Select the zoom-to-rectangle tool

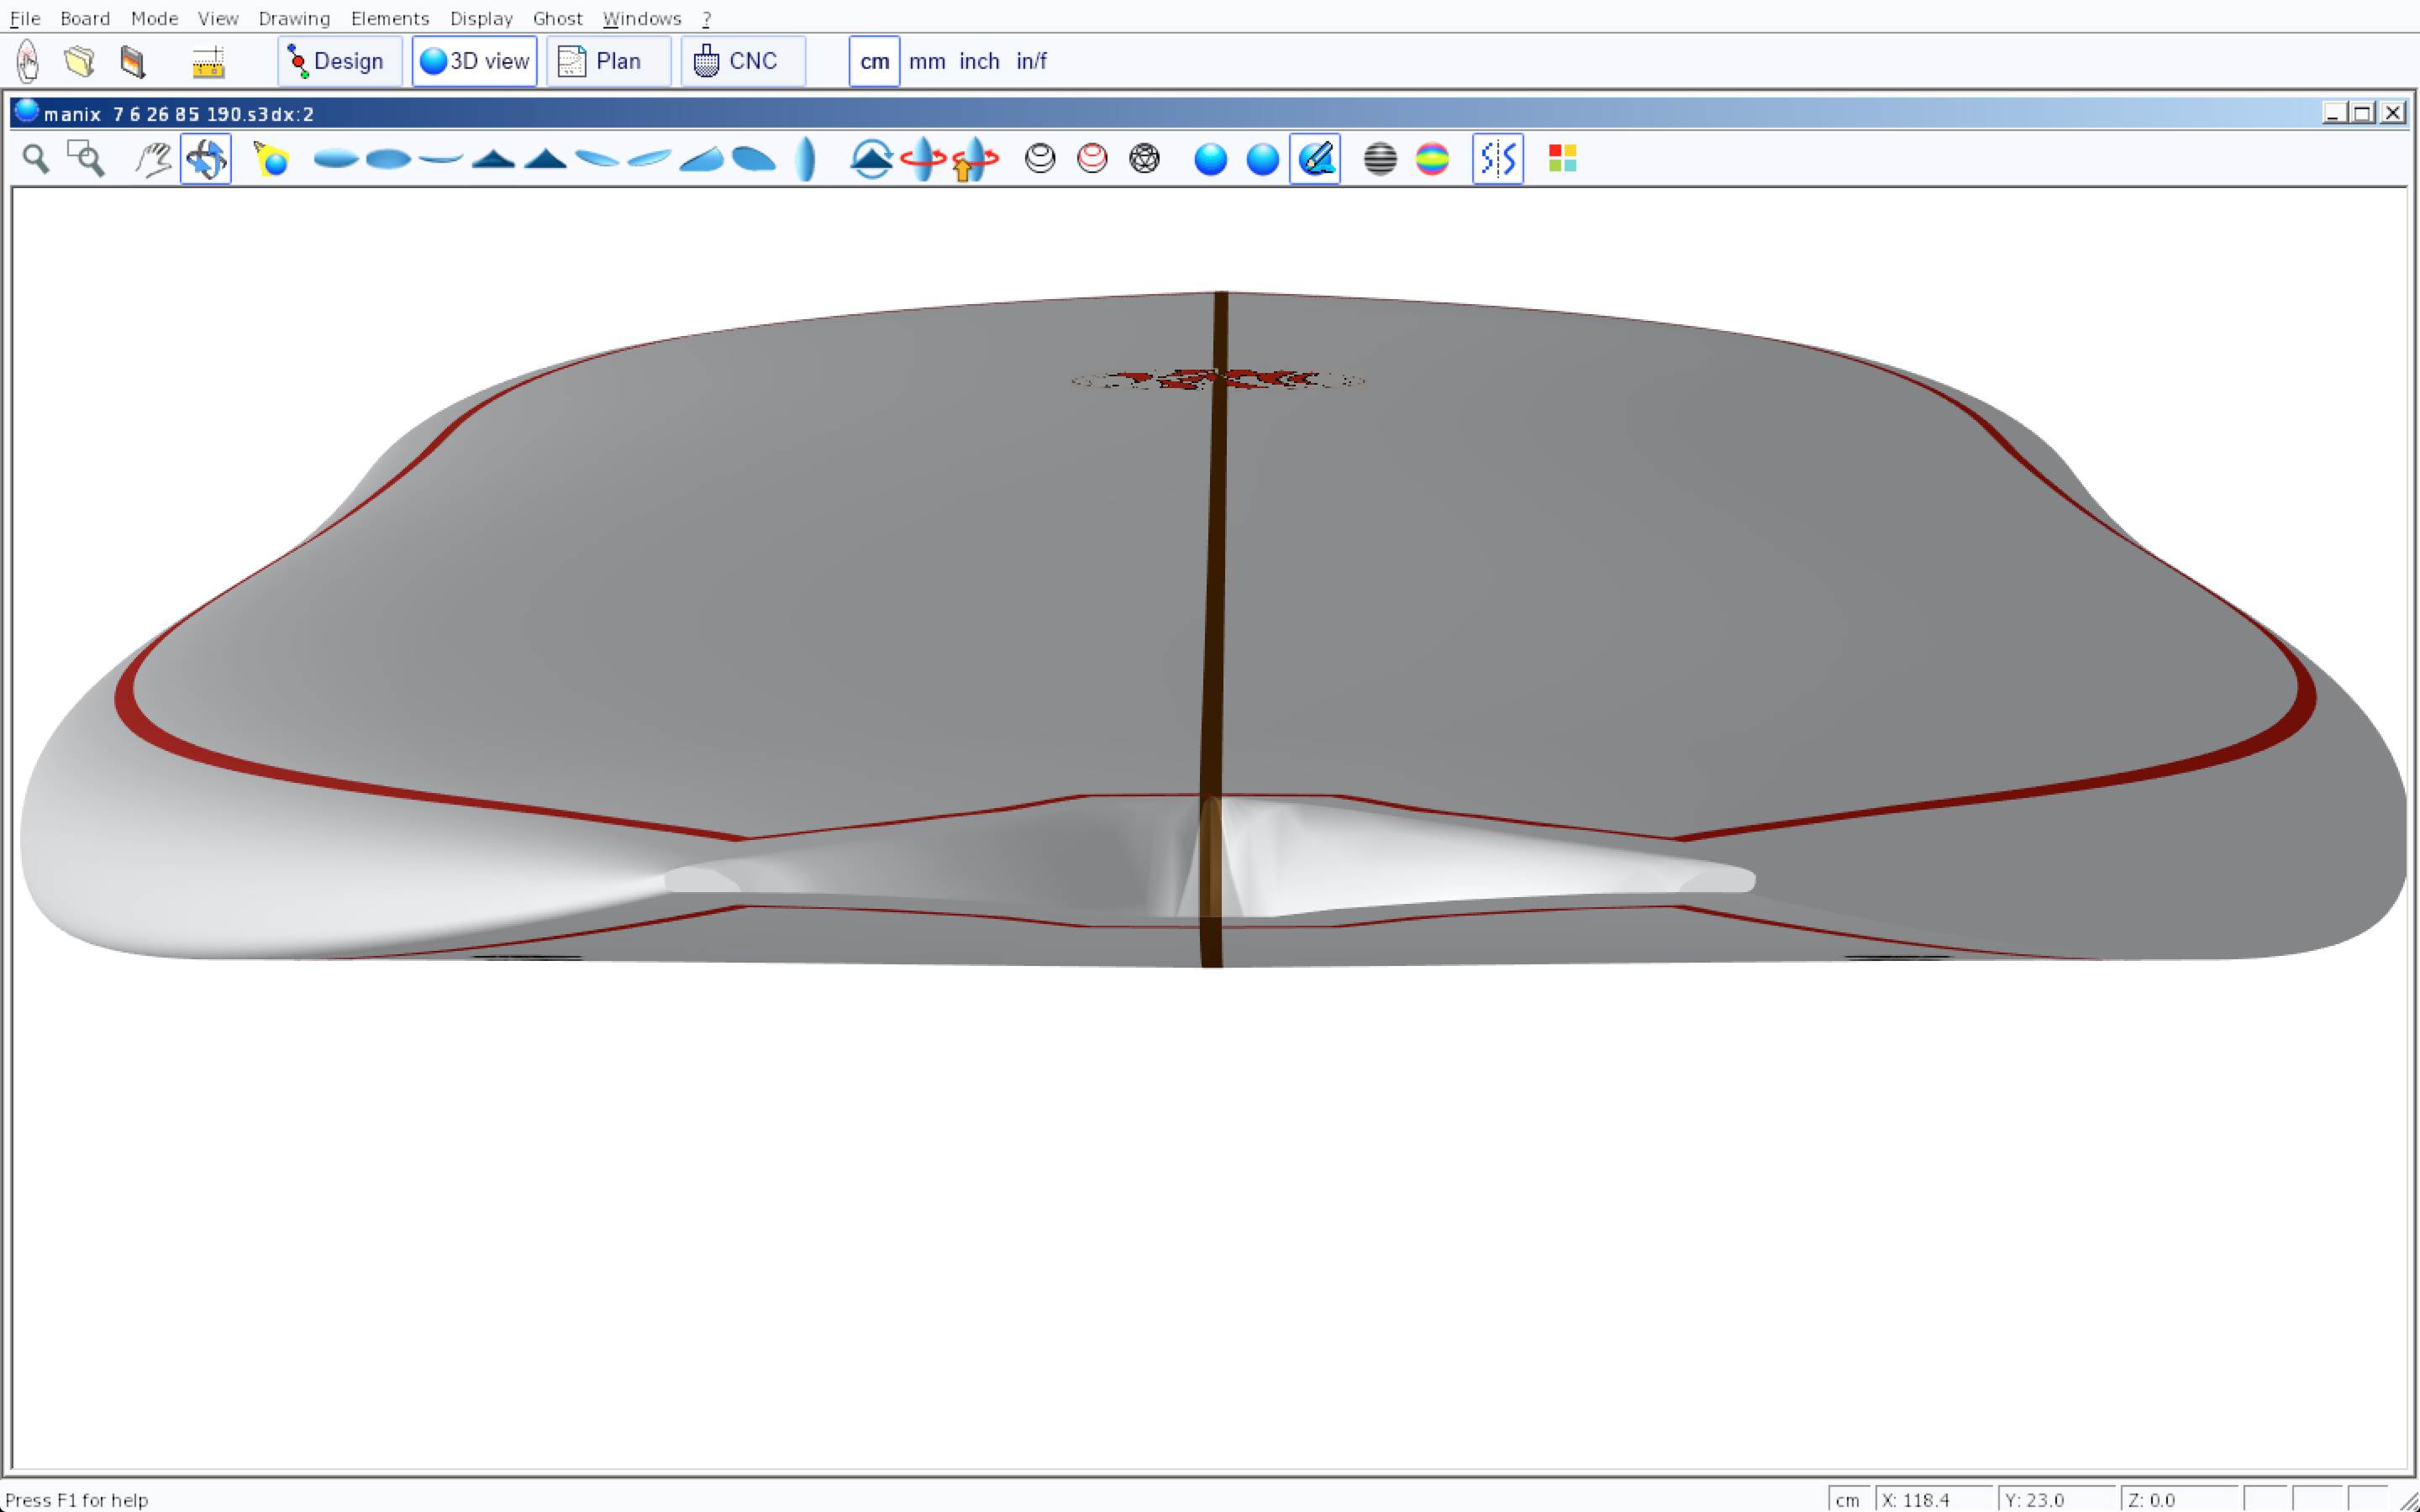(x=86, y=159)
